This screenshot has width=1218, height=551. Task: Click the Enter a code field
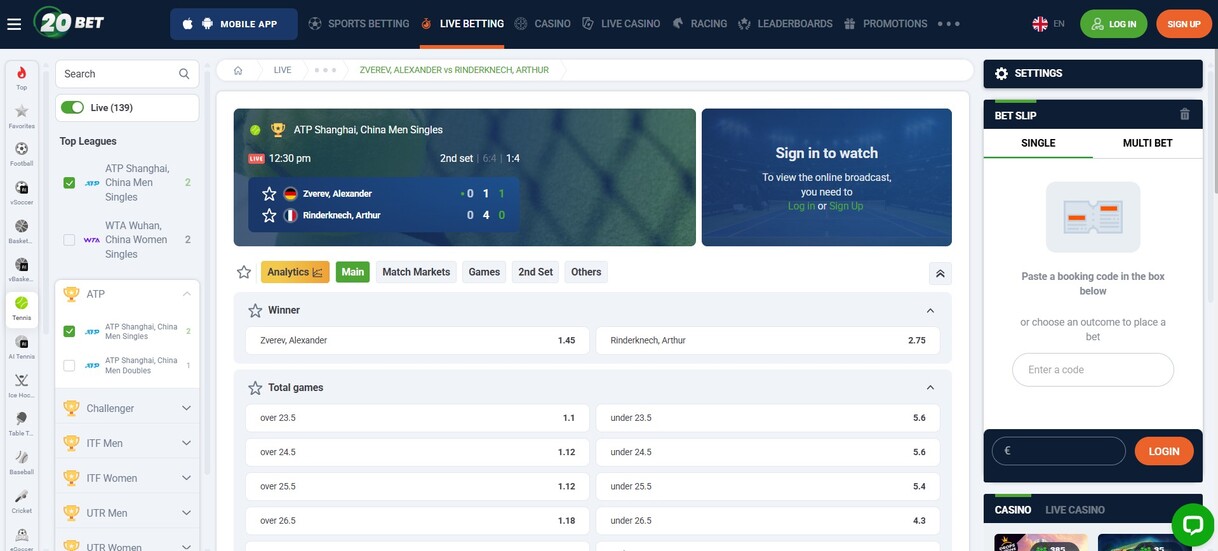coord(1092,370)
